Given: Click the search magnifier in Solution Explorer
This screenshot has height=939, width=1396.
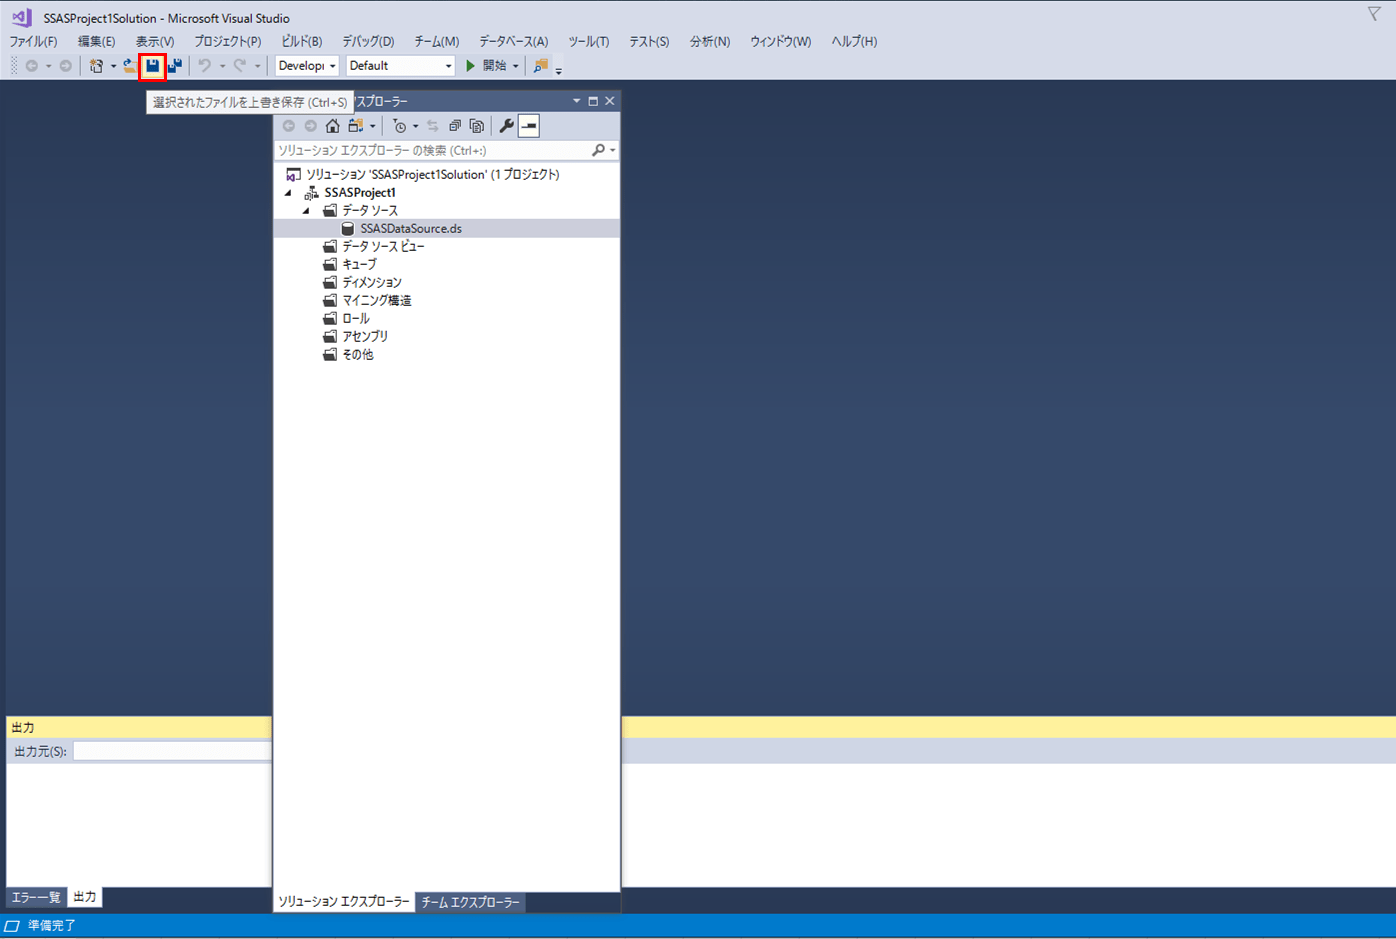Looking at the screenshot, I should [598, 150].
